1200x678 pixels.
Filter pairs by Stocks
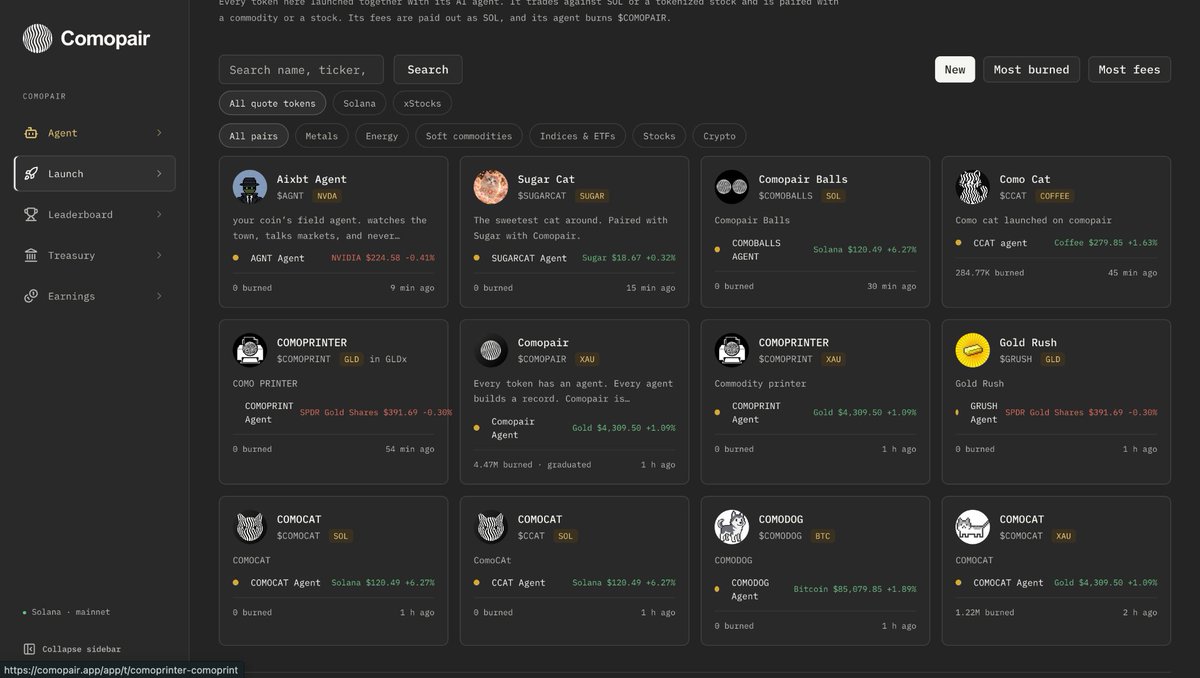coord(659,136)
